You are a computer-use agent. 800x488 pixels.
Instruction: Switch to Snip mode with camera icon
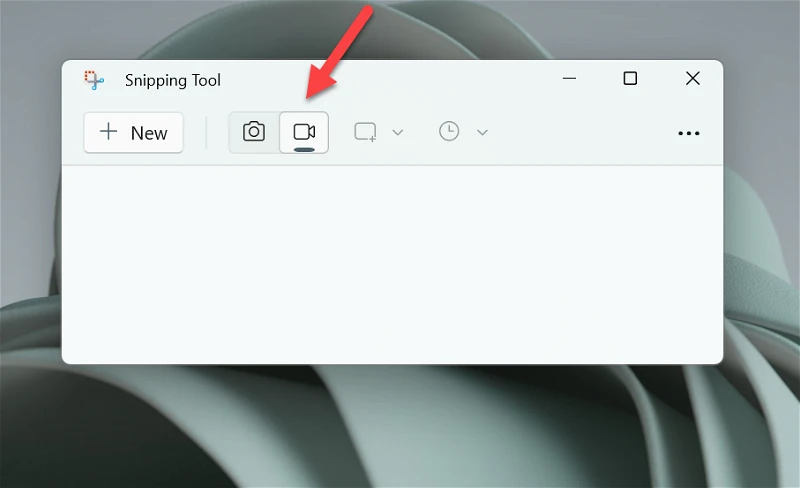coord(254,132)
